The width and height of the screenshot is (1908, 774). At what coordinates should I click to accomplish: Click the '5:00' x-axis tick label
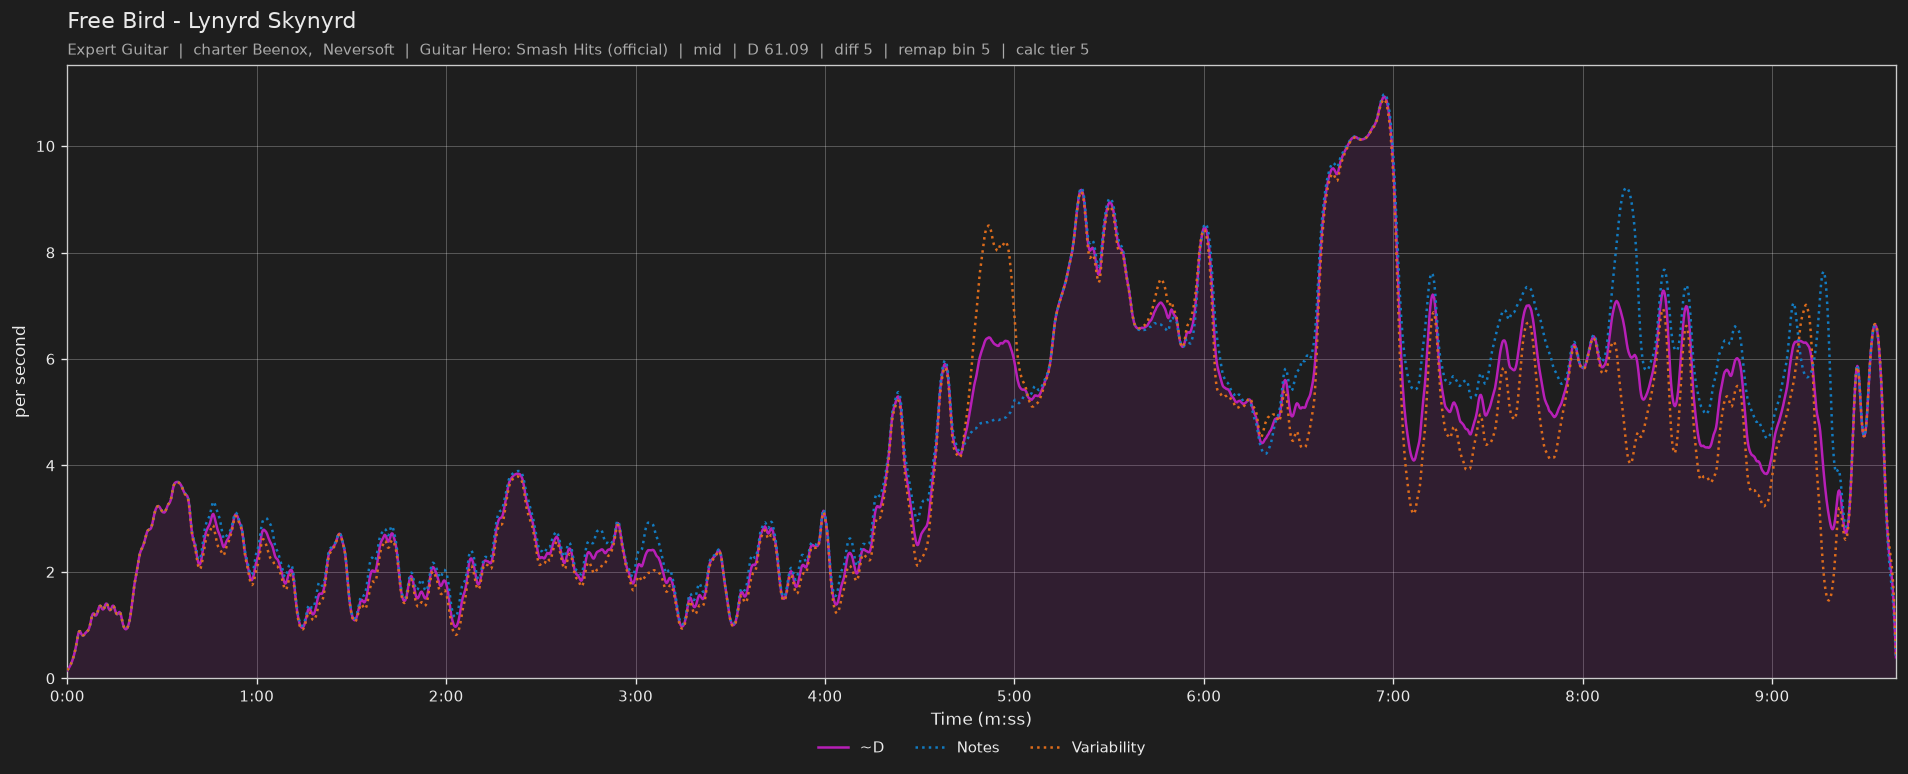pyautogui.click(x=1014, y=696)
